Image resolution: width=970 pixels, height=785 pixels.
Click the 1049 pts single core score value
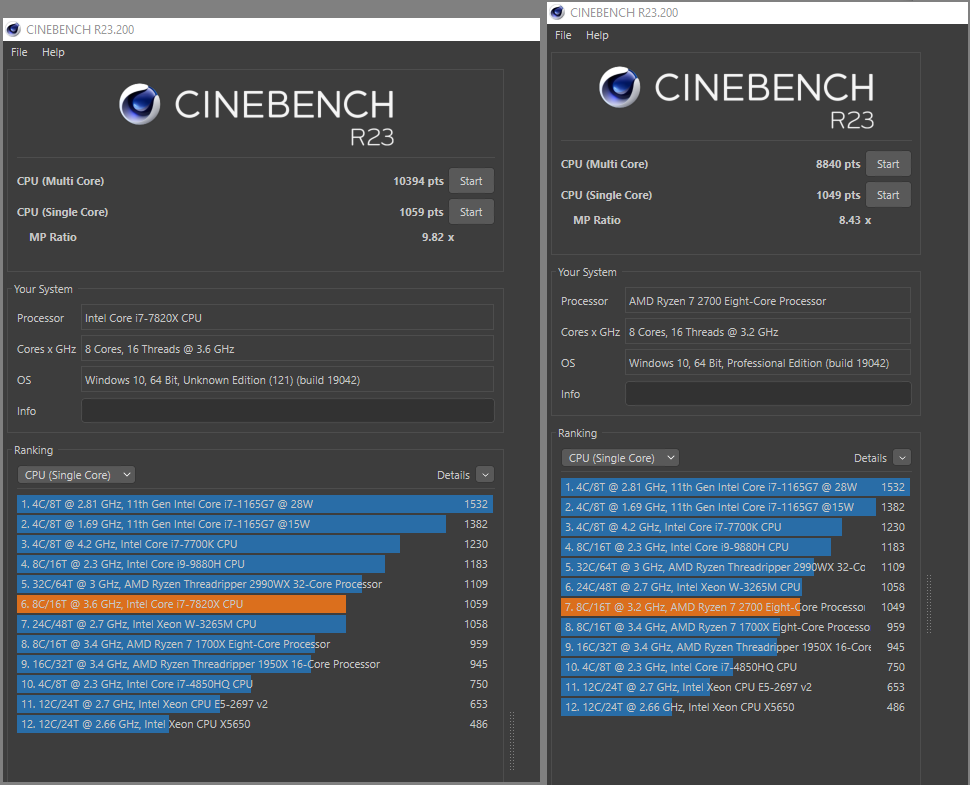click(838, 195)
